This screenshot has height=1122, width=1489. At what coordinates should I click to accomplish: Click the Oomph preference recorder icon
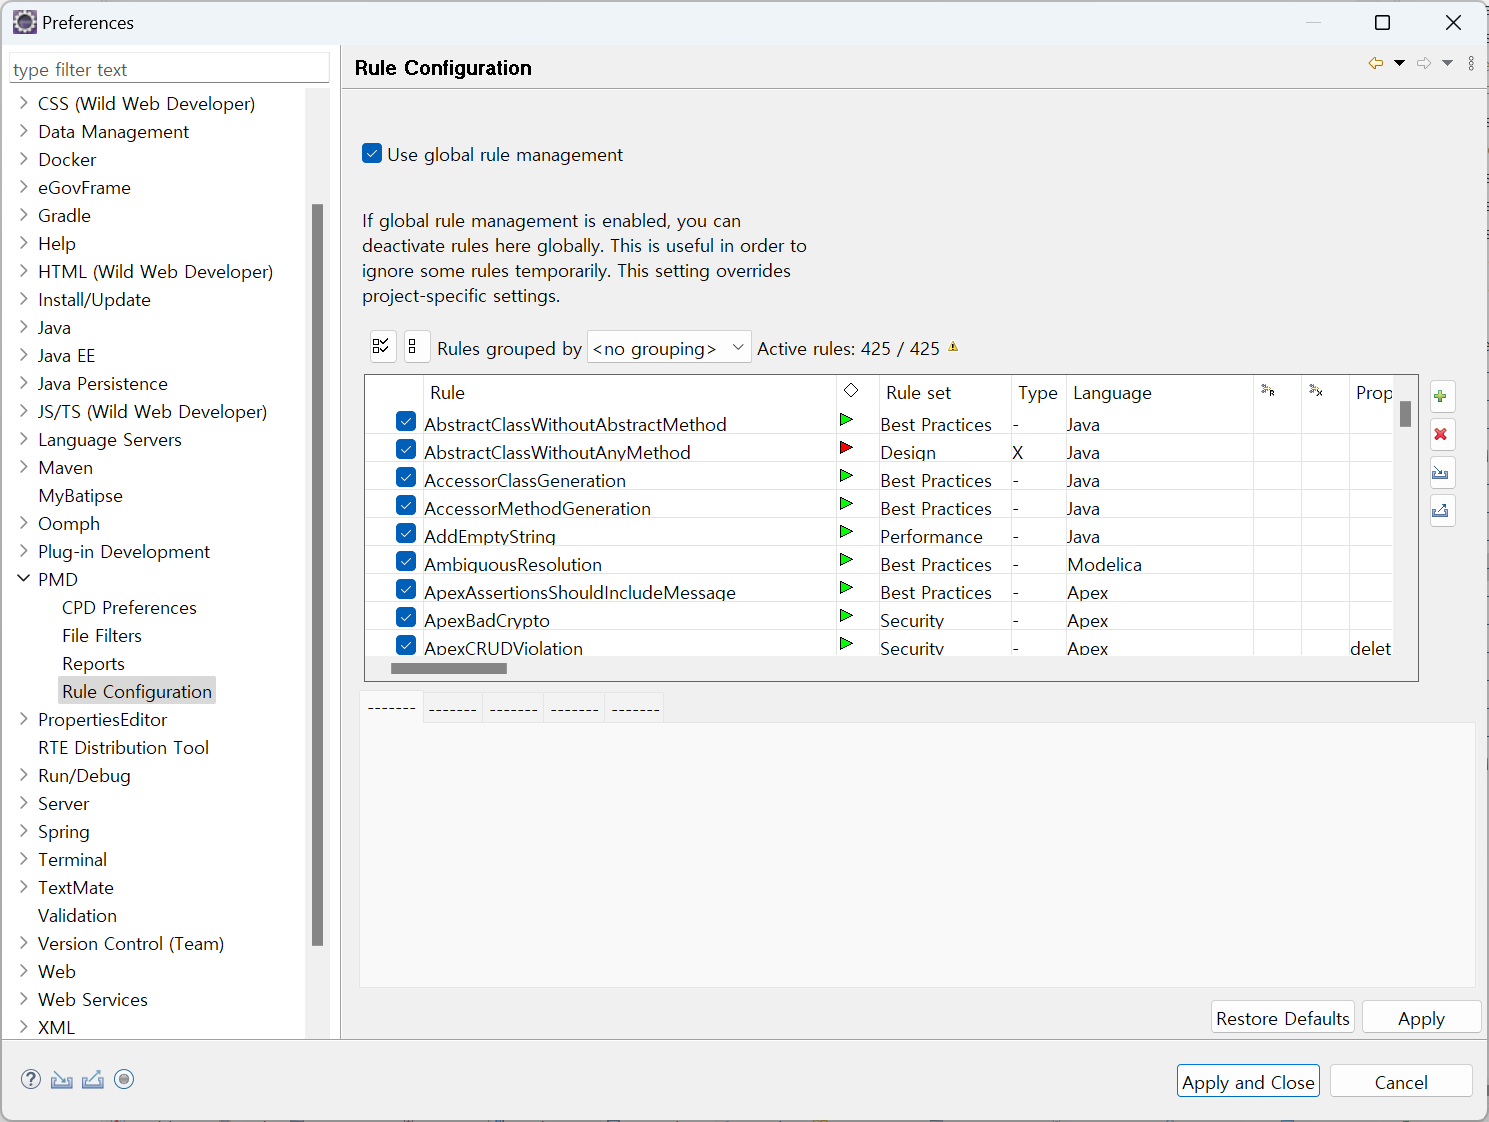(x=124, y=1079)
